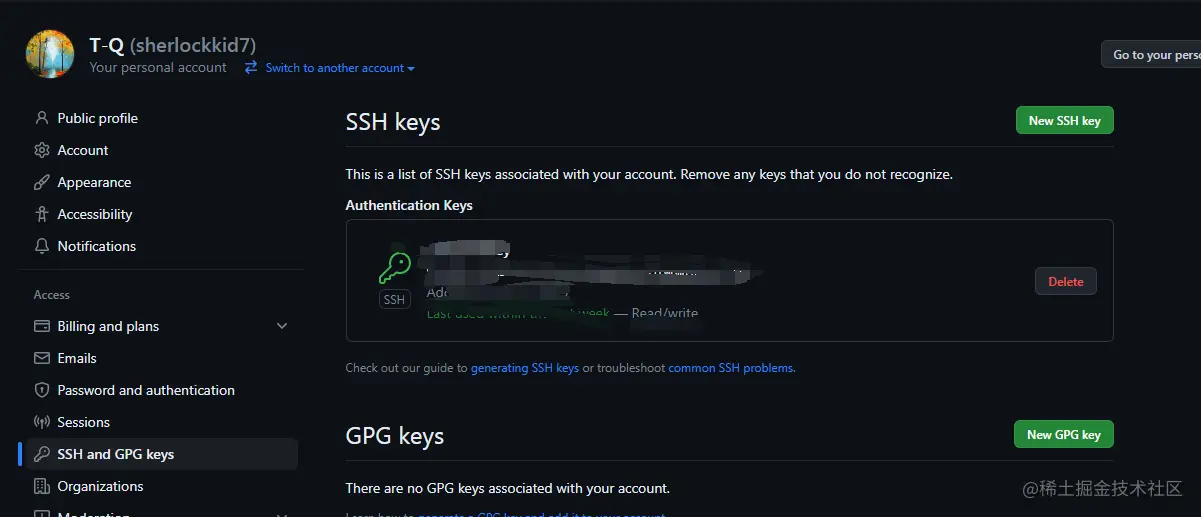The width and height of the screenshot is (1201, 517).
Task: Click the Appearance paintbrush icon
Action: [41, 182]
